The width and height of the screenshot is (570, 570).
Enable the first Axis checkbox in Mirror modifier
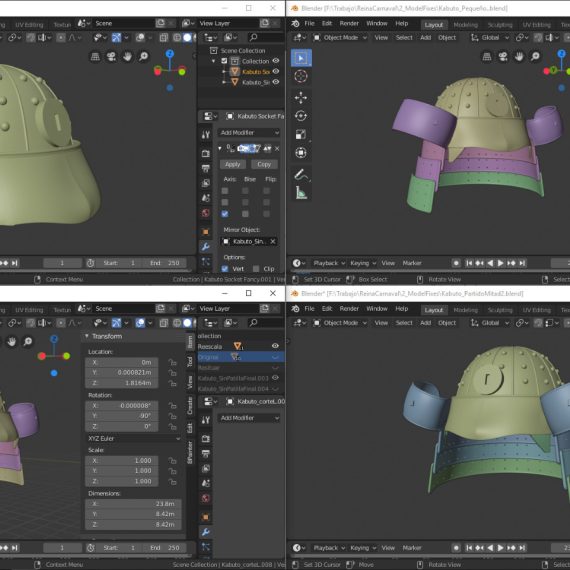point(225,191)
